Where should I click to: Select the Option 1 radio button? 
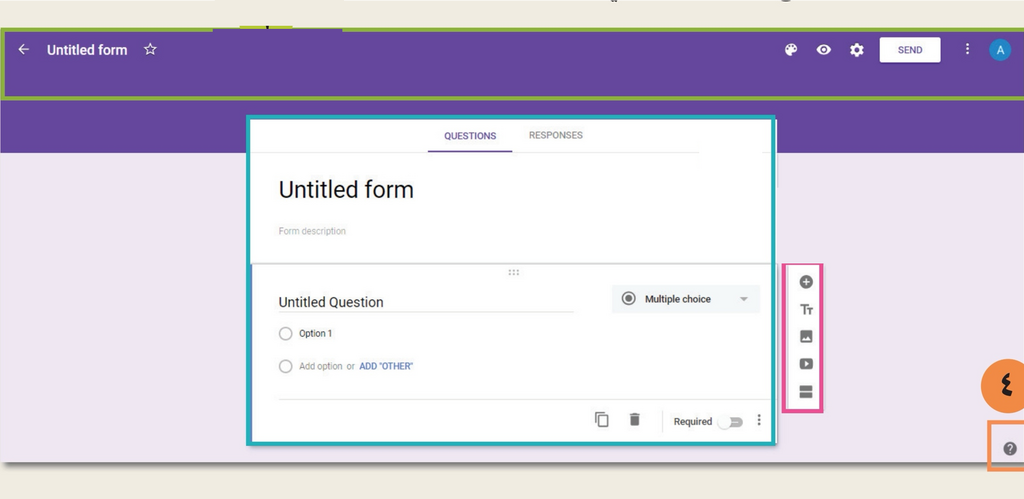pyautogui.click(x=285, y=334)
